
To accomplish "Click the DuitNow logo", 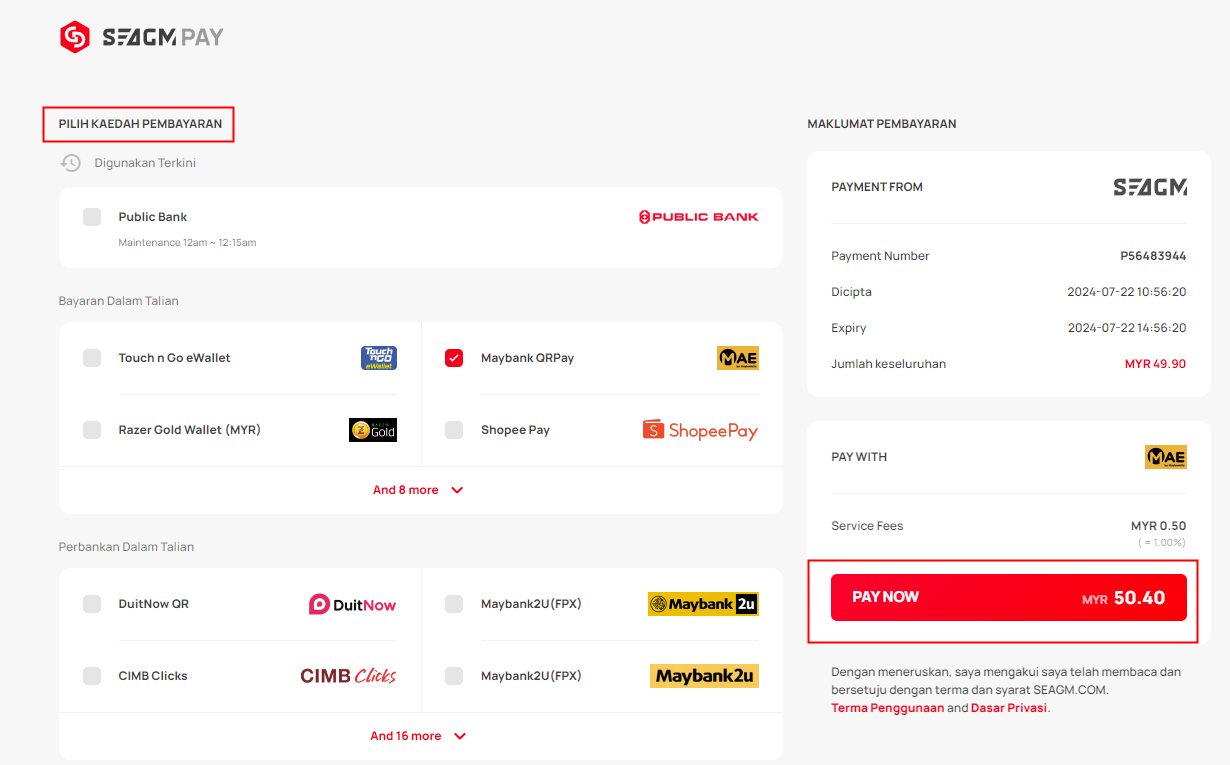I will 352,604.
